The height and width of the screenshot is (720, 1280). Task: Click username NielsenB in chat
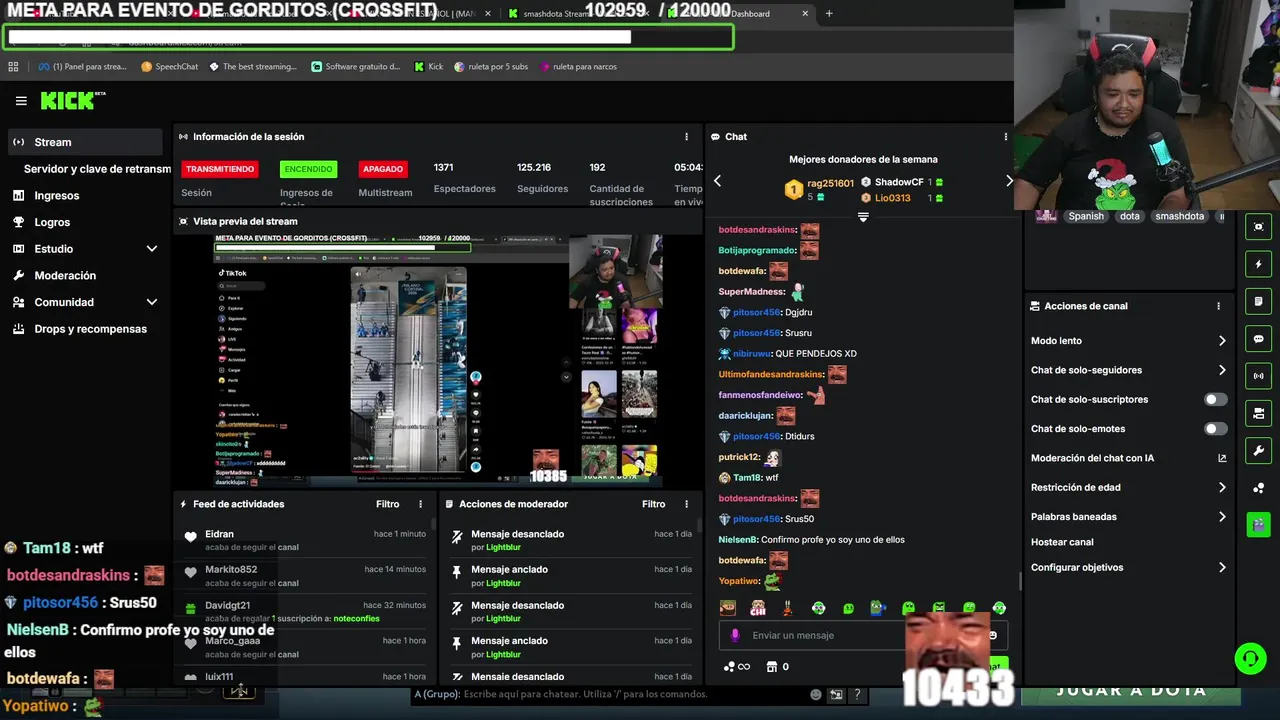pyautogui.click(x=738, y=540)
